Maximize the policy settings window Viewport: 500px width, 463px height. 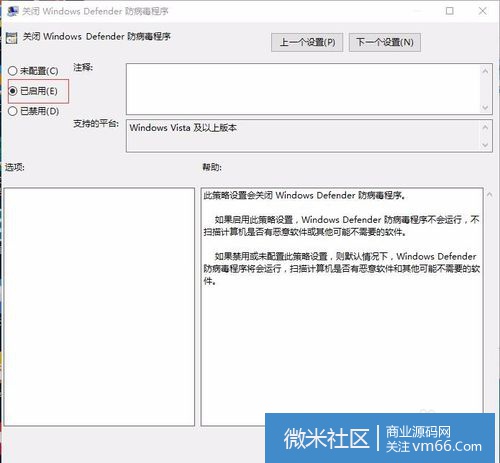point(449,11)
